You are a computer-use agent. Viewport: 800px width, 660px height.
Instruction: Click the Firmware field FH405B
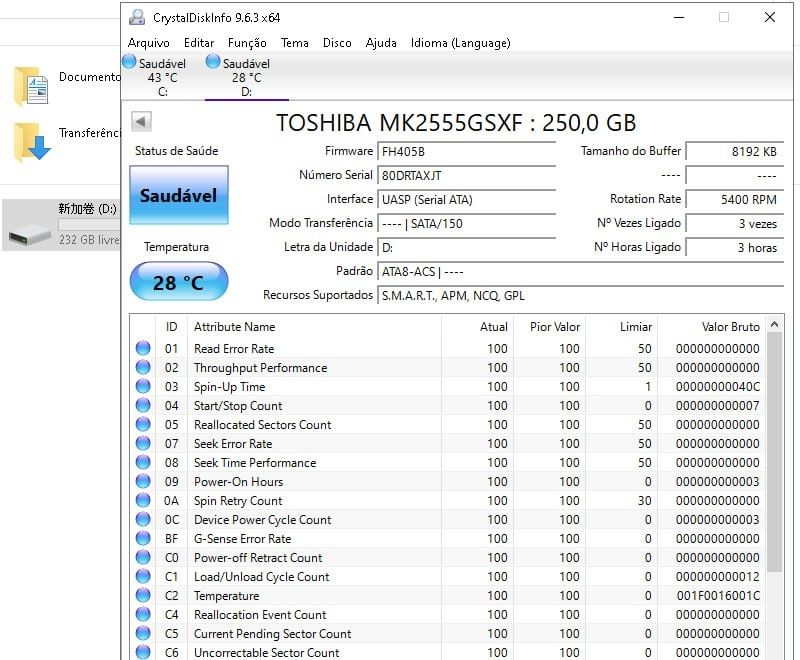point(466,151)
